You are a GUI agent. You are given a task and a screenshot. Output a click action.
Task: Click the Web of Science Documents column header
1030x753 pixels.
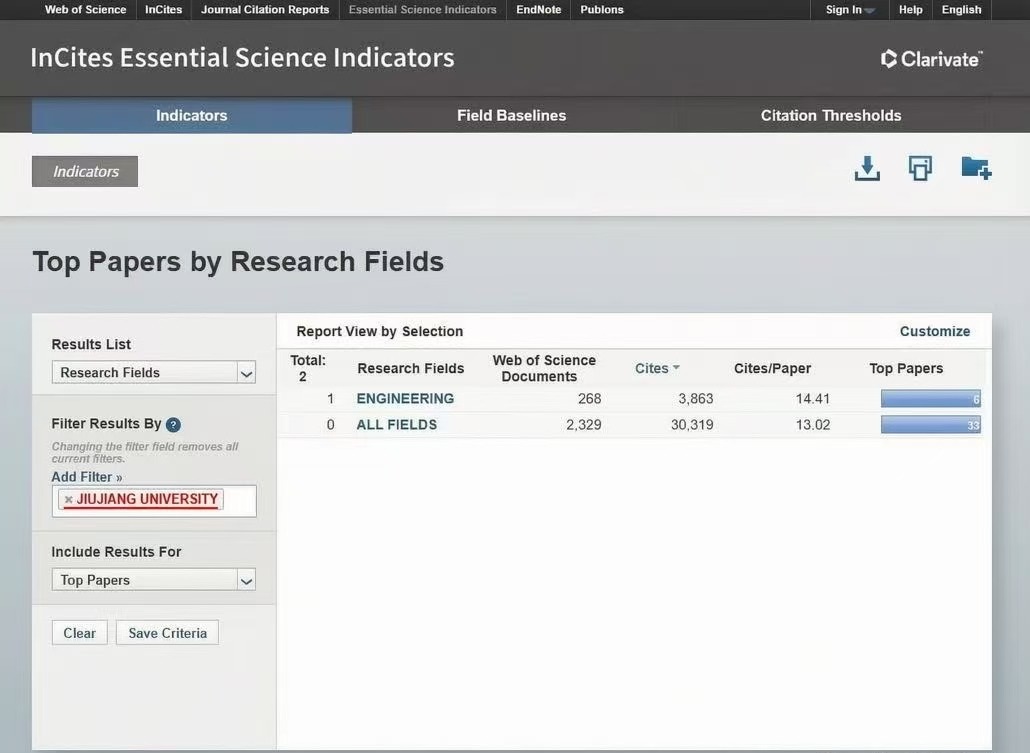pyautogui.click(x=544, y=369)
